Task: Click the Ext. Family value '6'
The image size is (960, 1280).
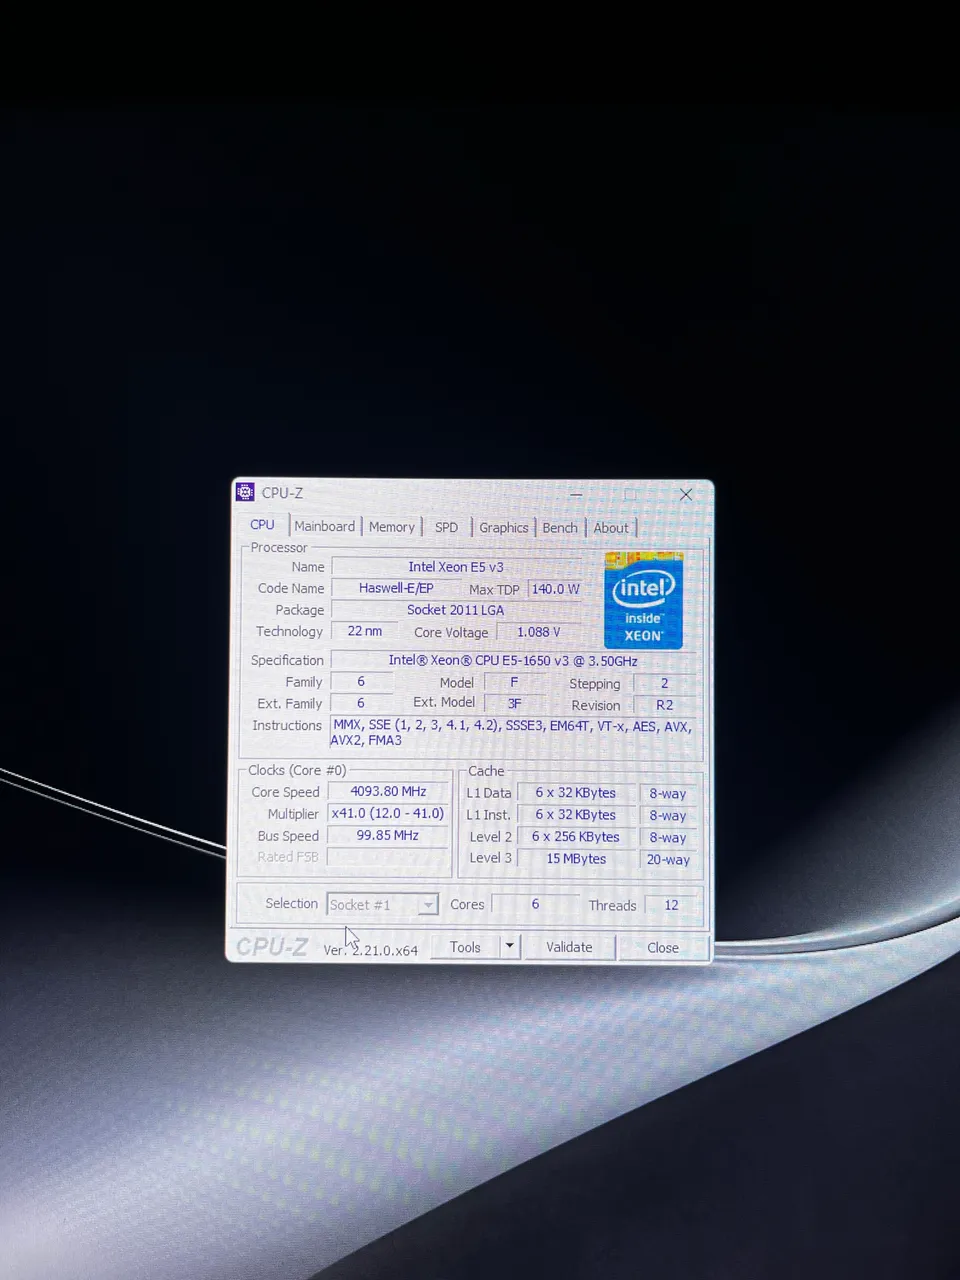Action: click(x=361, y=703)
